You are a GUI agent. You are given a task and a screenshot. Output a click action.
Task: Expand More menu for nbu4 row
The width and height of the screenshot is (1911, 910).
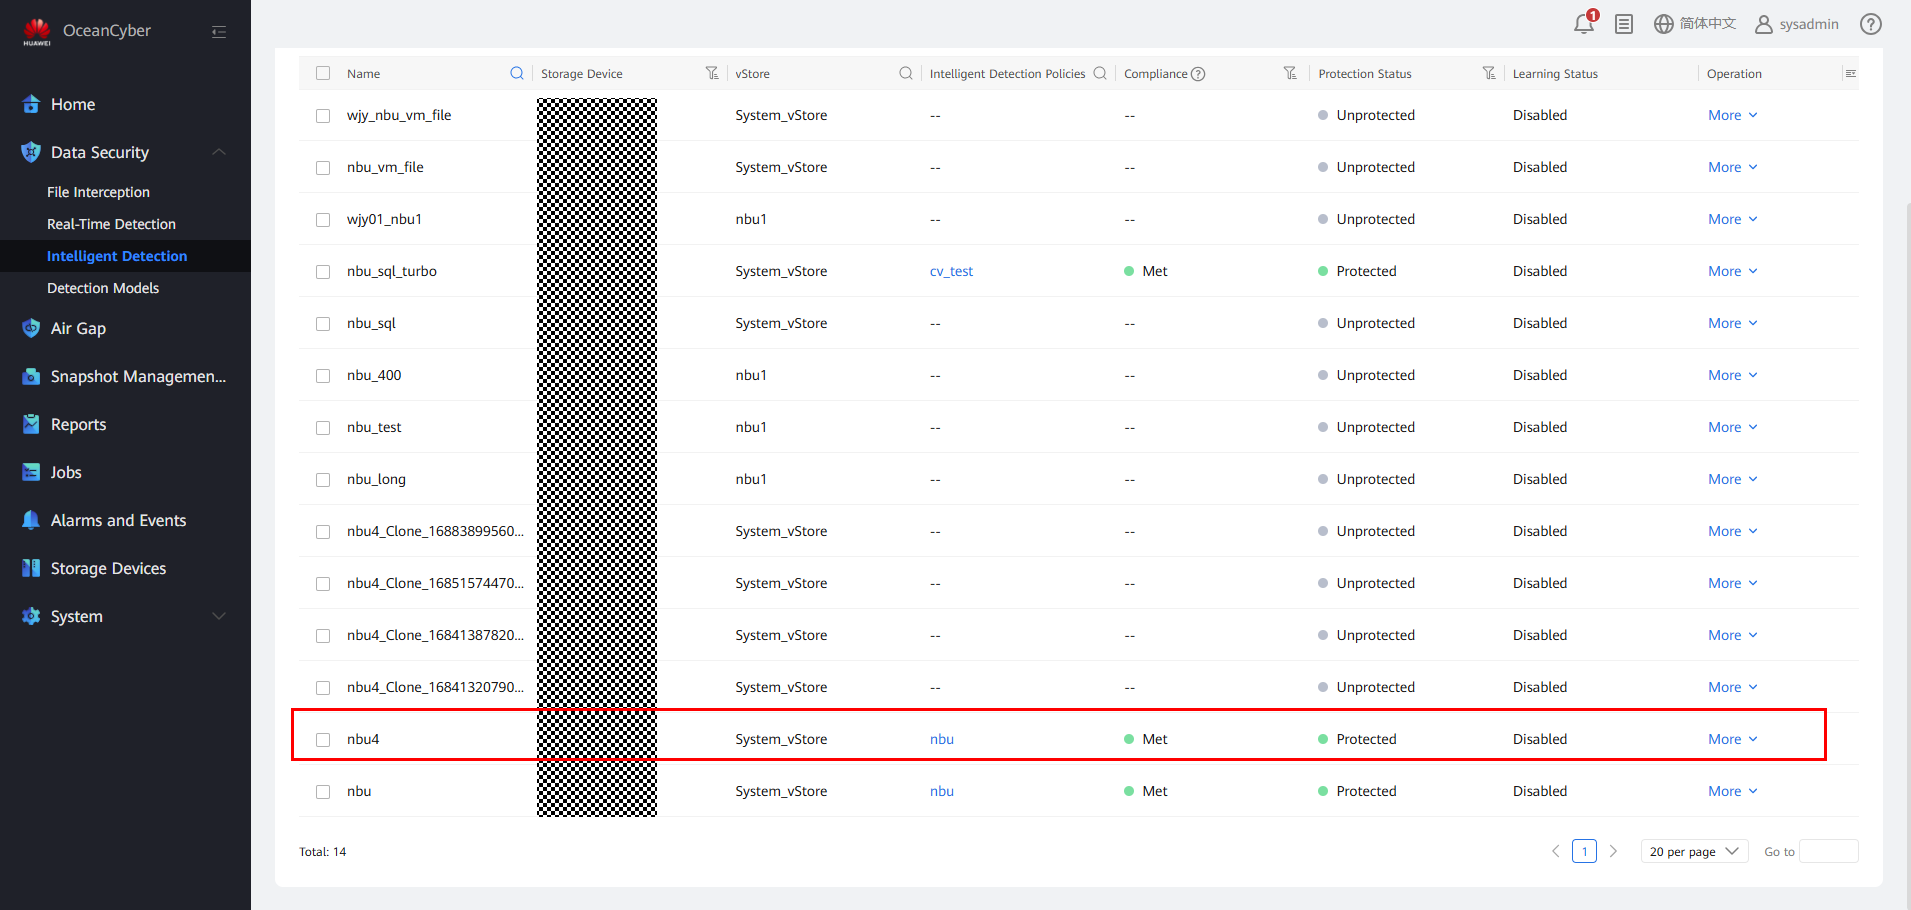1732,739
